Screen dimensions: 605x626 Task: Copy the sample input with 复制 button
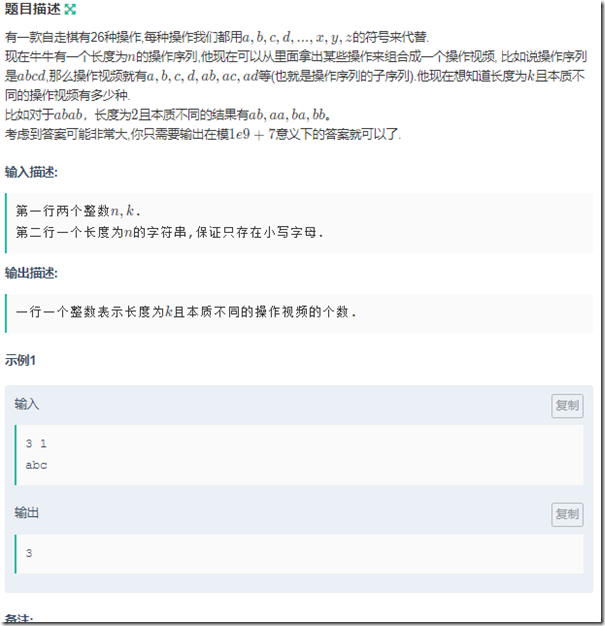pos(567,406)
